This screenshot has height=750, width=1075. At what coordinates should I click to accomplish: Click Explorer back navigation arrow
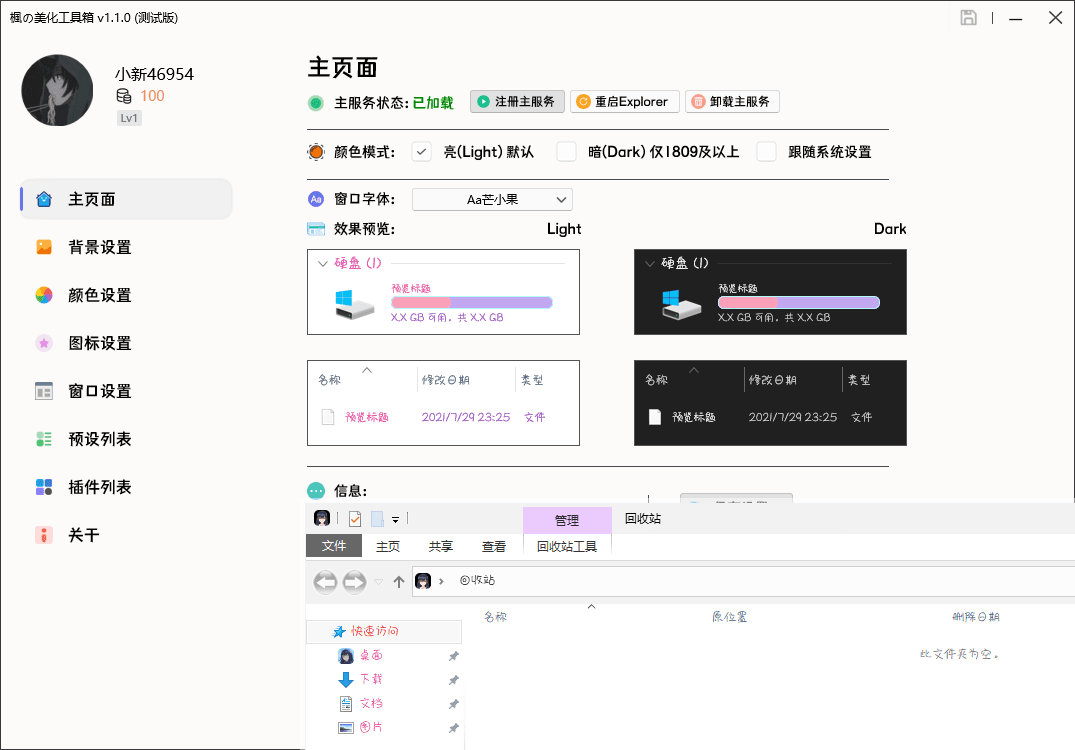[x=325, y=582]
